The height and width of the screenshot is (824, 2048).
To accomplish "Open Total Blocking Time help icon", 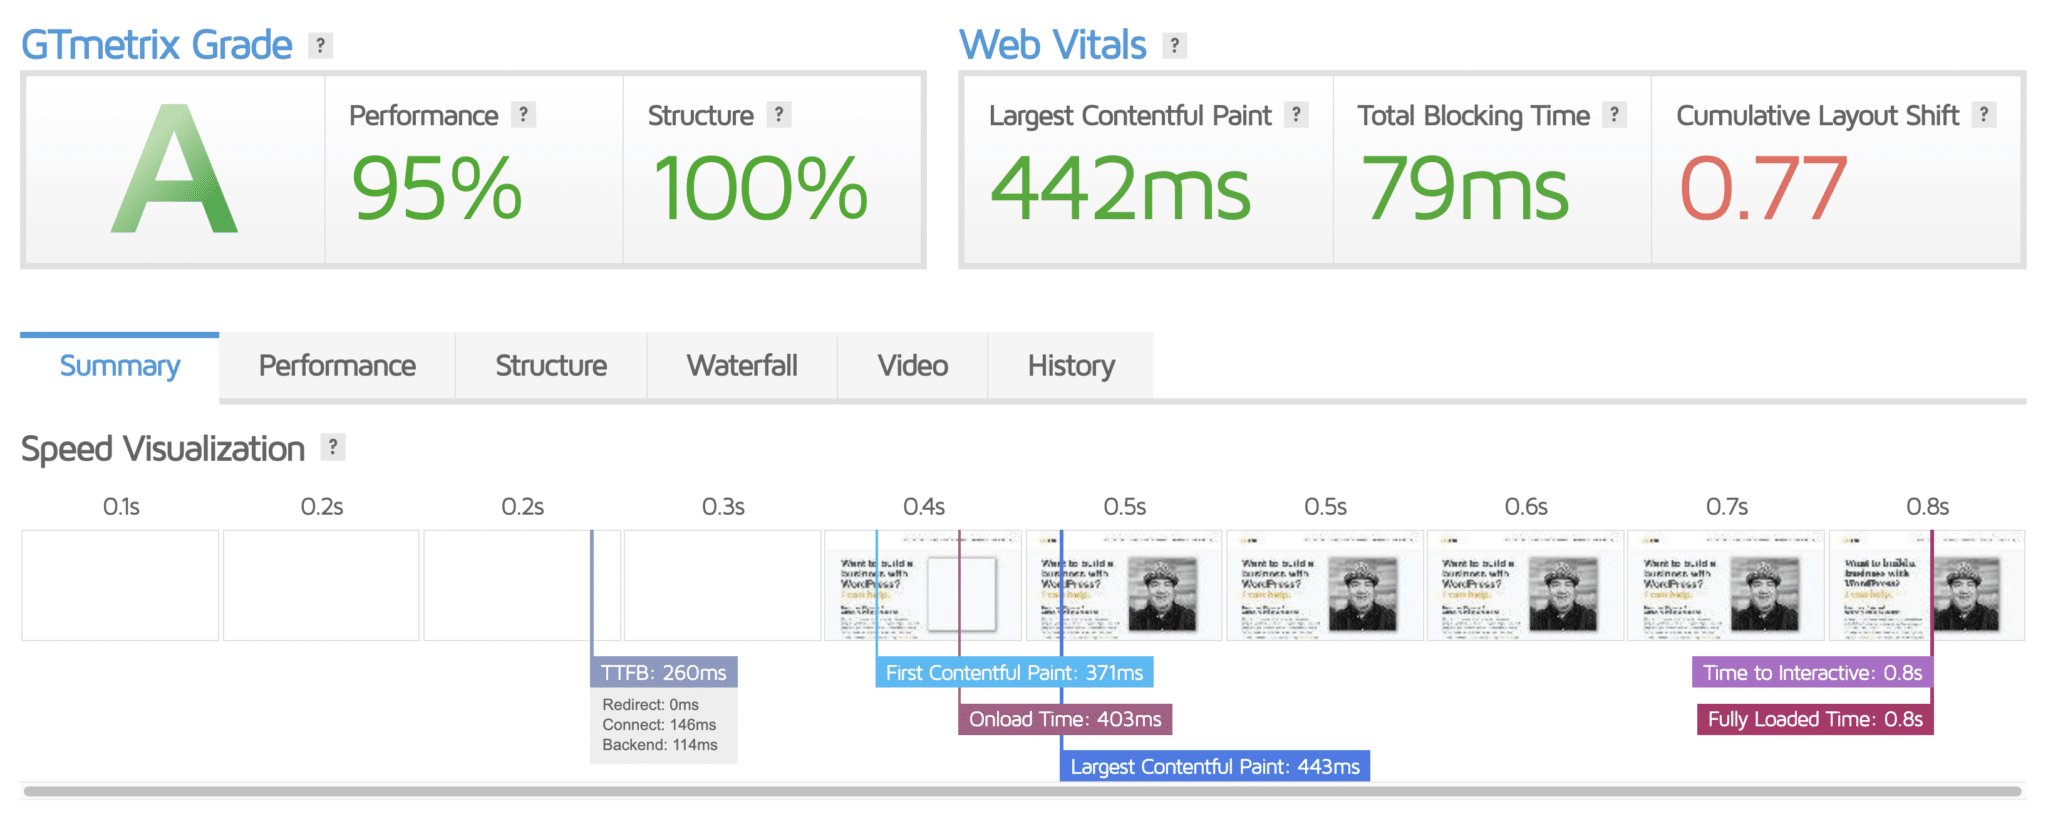I will [1614, 115].
